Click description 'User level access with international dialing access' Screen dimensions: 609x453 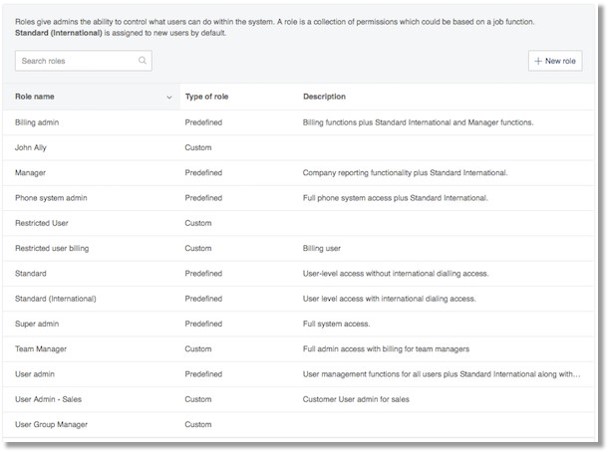point(389,298)
